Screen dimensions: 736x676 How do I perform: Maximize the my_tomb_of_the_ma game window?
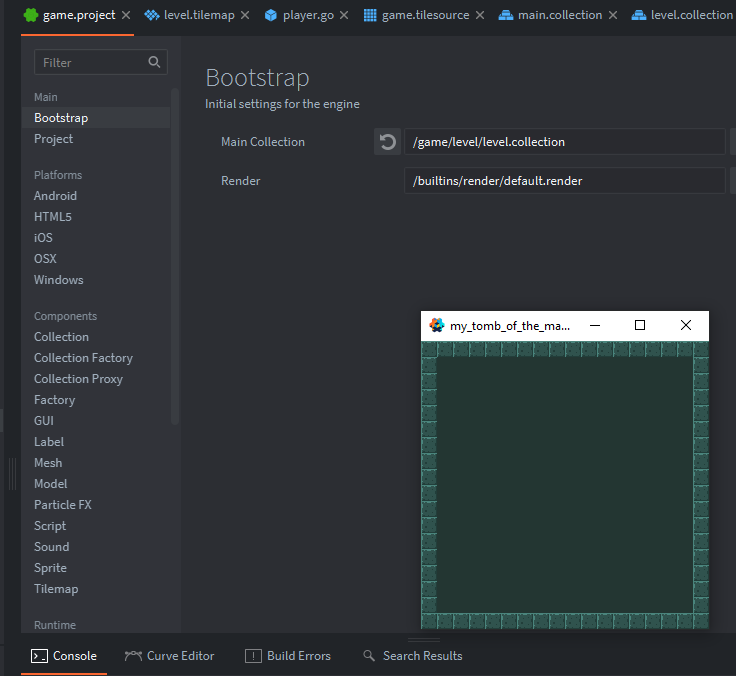click(640, 325)
